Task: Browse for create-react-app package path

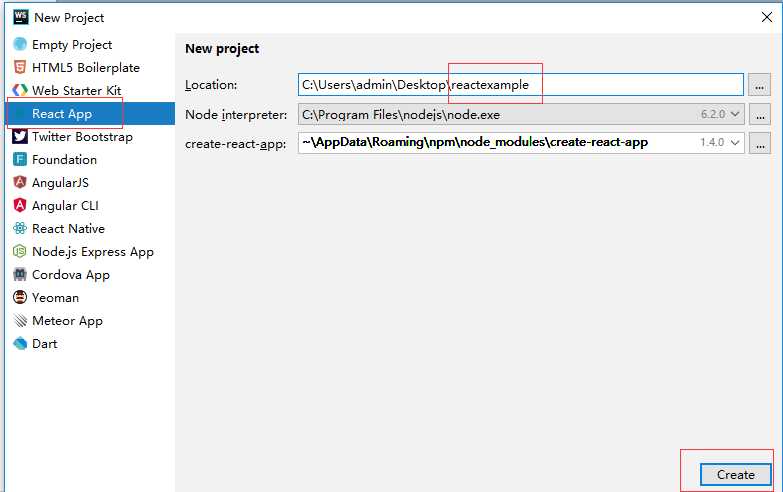Action: (x=759, y=143)
